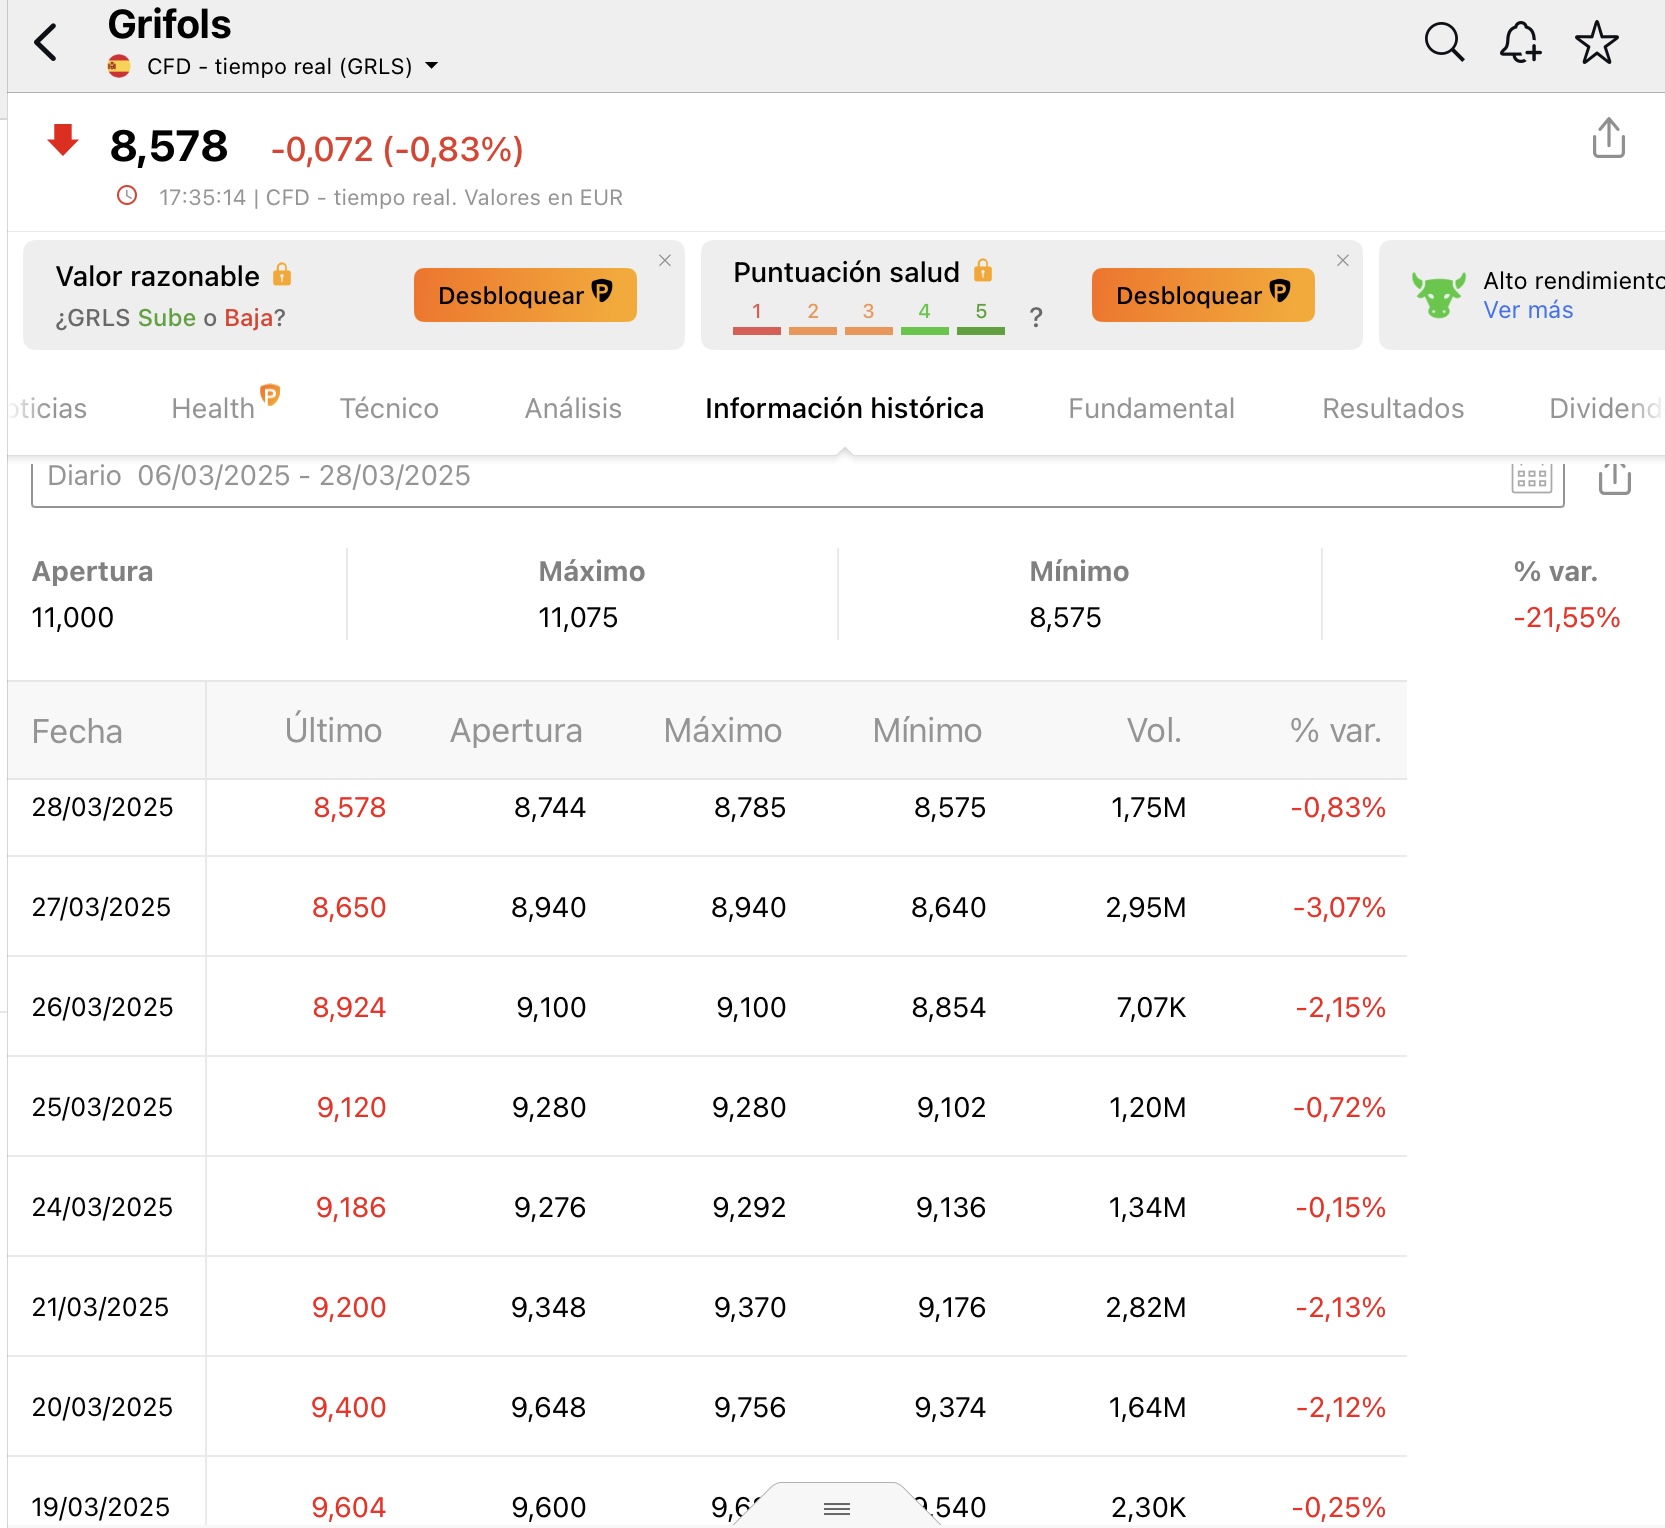Open the Fundamental tab
Image resolution: width=1665 pixels, height=1528 pixels.
click(1151, 408)
